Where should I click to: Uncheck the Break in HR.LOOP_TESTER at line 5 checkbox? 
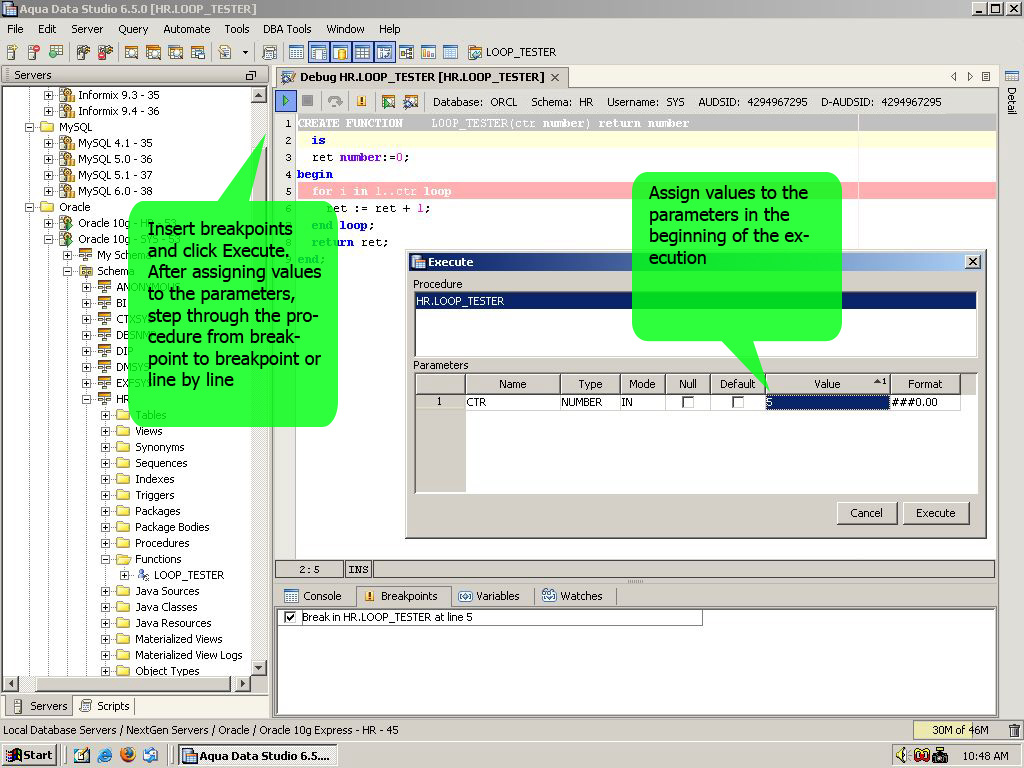[290, 617]
